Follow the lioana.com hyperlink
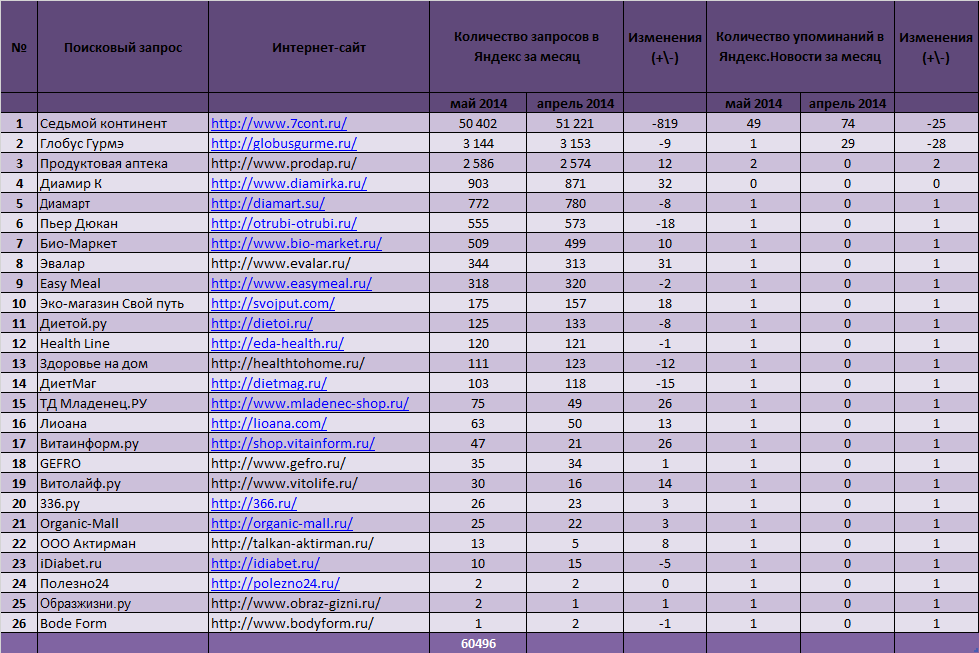Viewport: 979px width, 653px height. coord(268,423)
